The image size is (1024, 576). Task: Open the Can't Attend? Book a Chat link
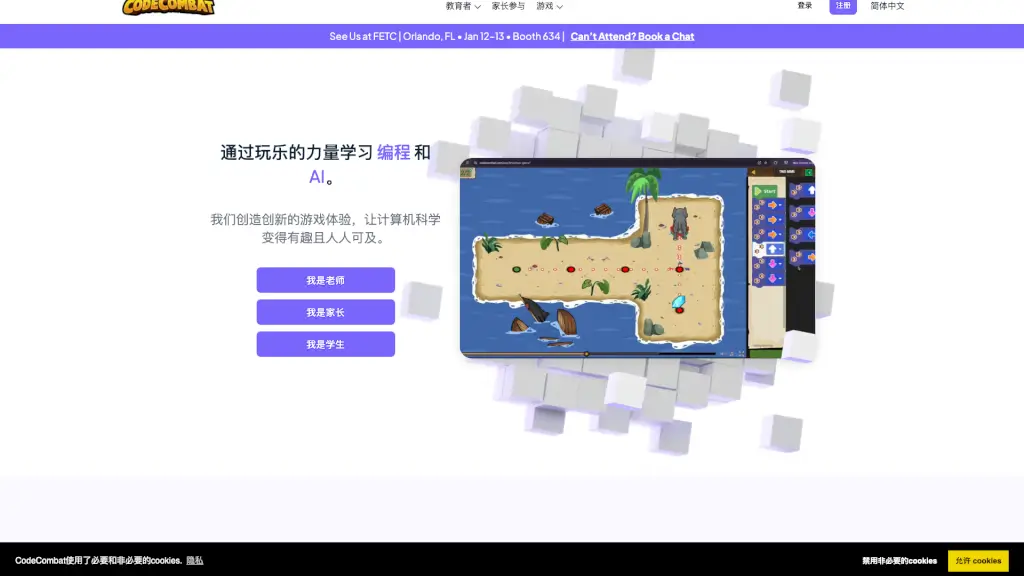[632, 36]
